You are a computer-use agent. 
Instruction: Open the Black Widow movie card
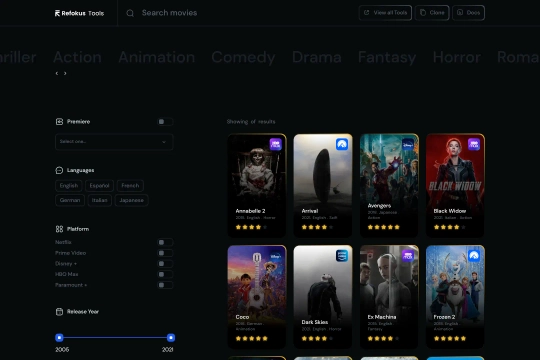coord(455,185)
